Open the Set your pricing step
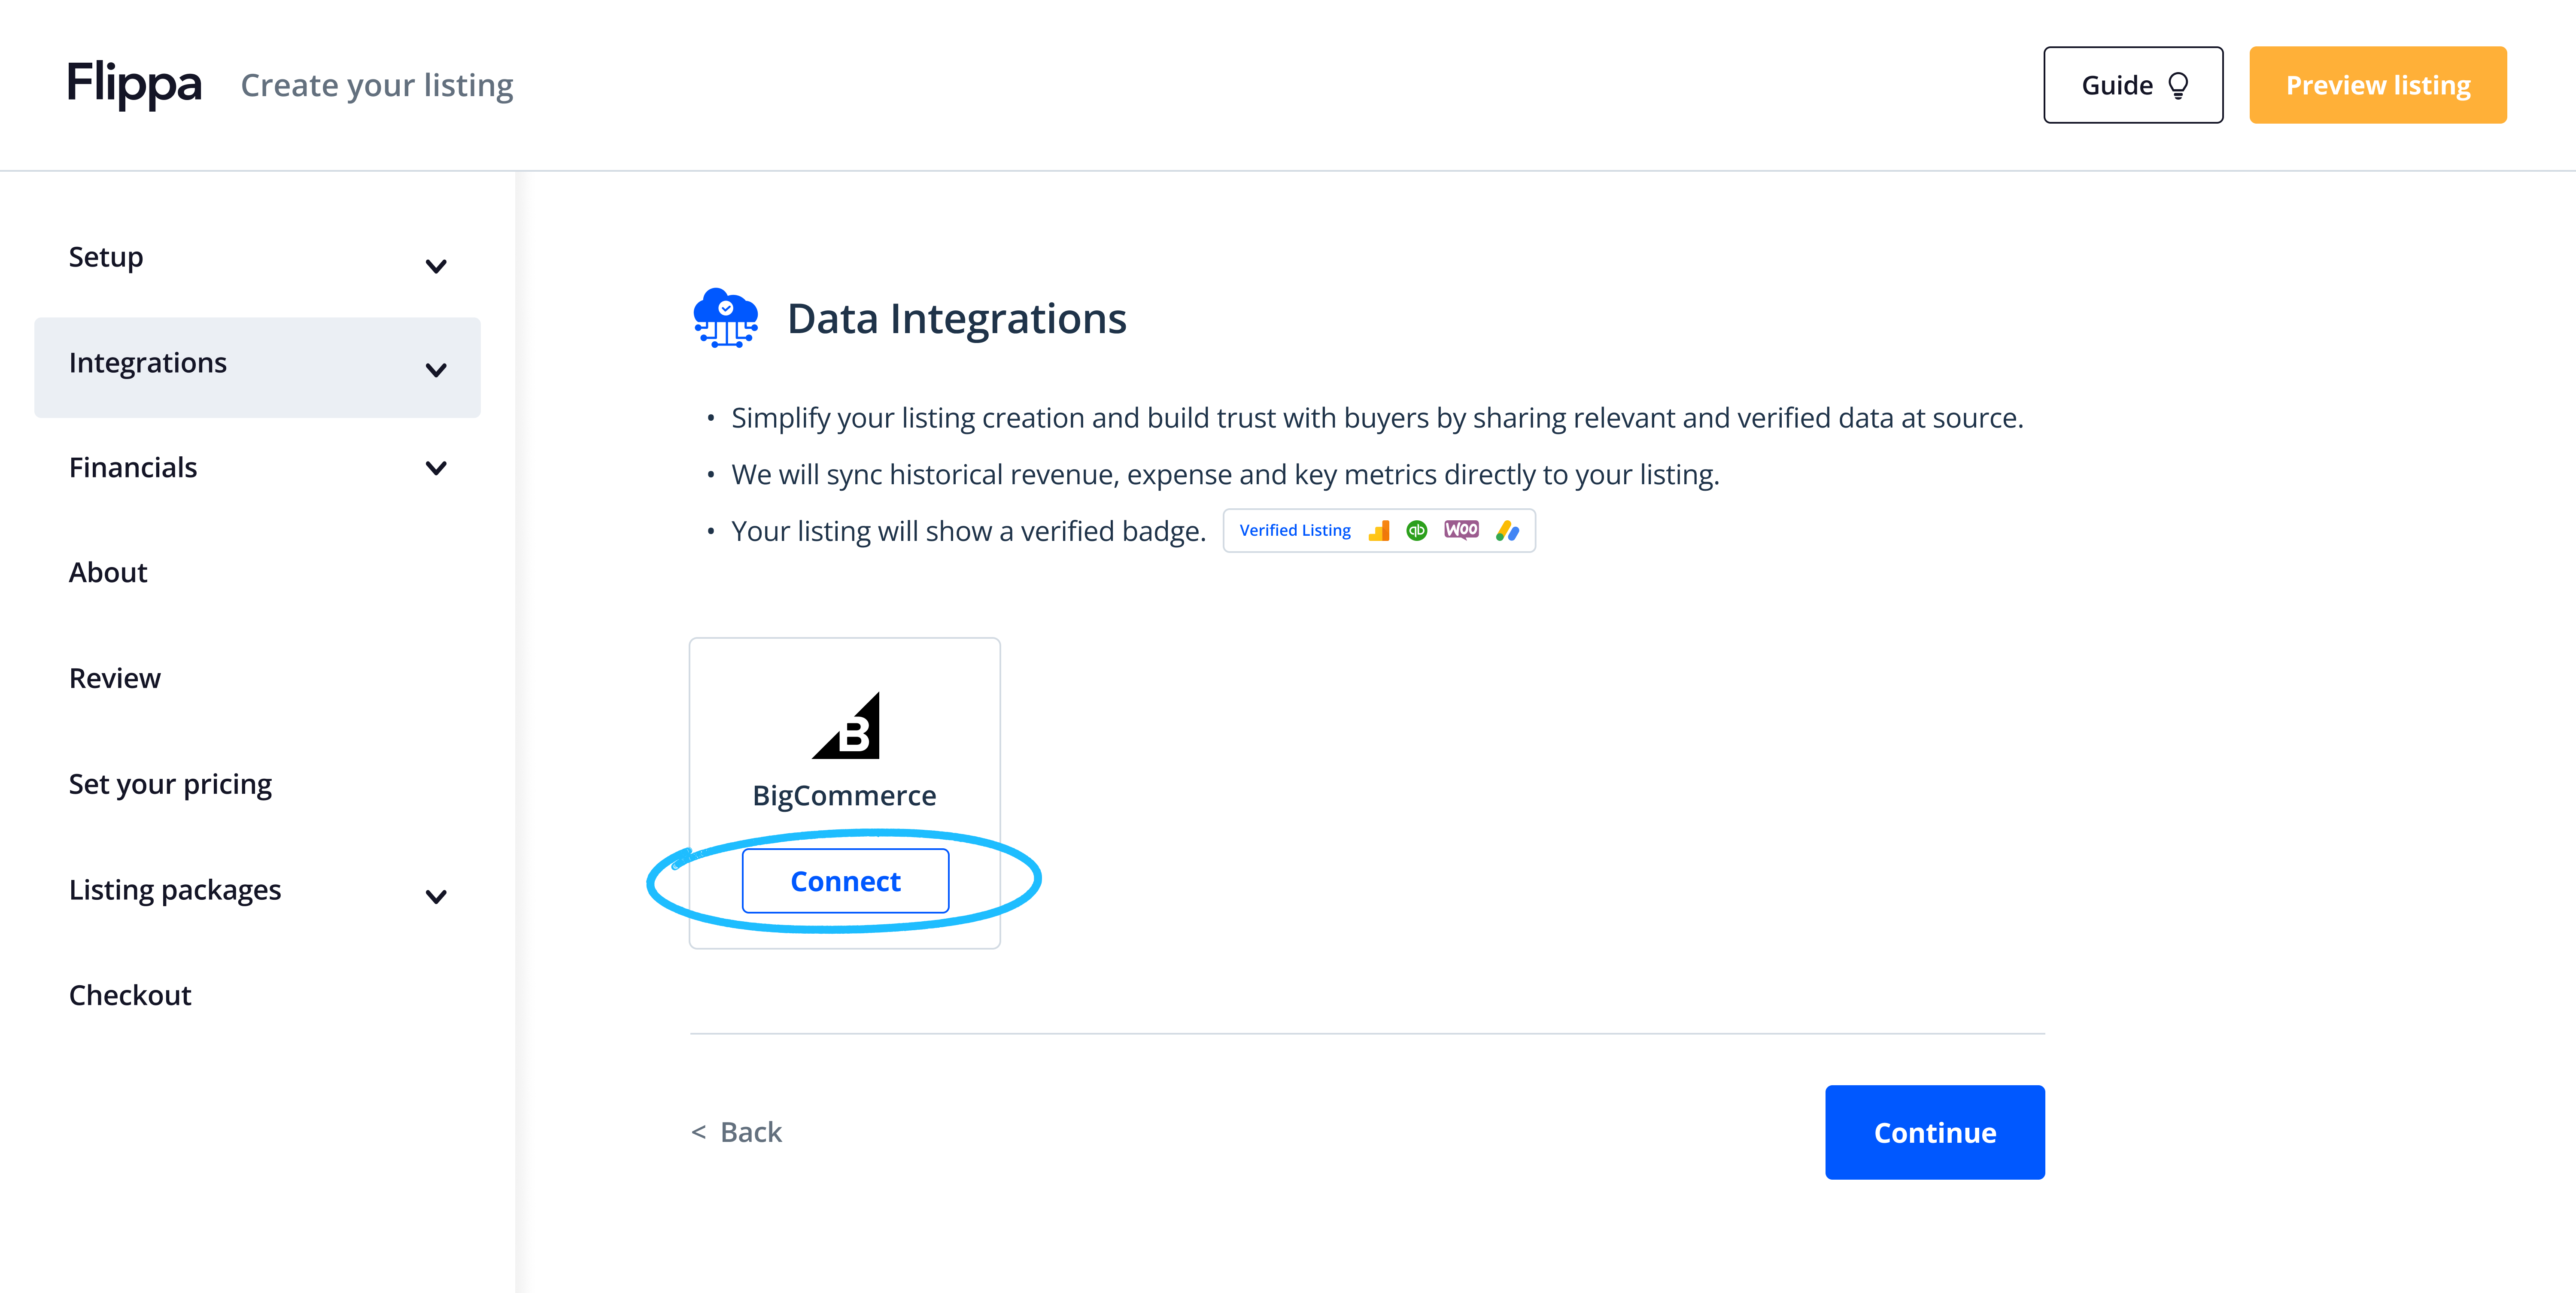 point(170,784)
